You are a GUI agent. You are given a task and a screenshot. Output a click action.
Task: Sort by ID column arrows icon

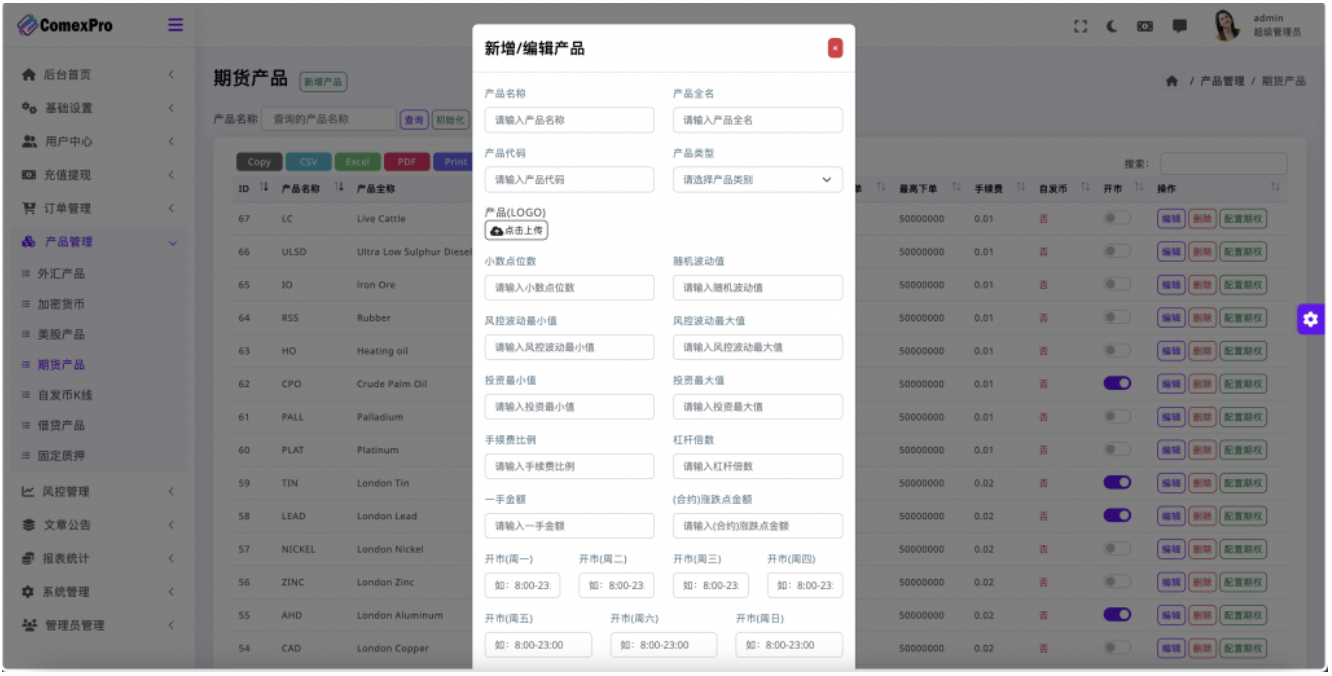coord(264,188)
